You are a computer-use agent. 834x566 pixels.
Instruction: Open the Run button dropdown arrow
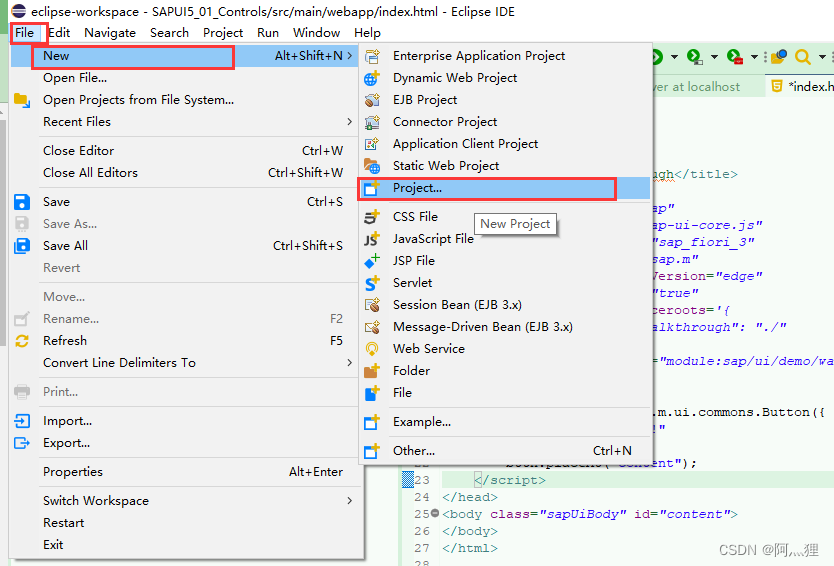point(674,56)
